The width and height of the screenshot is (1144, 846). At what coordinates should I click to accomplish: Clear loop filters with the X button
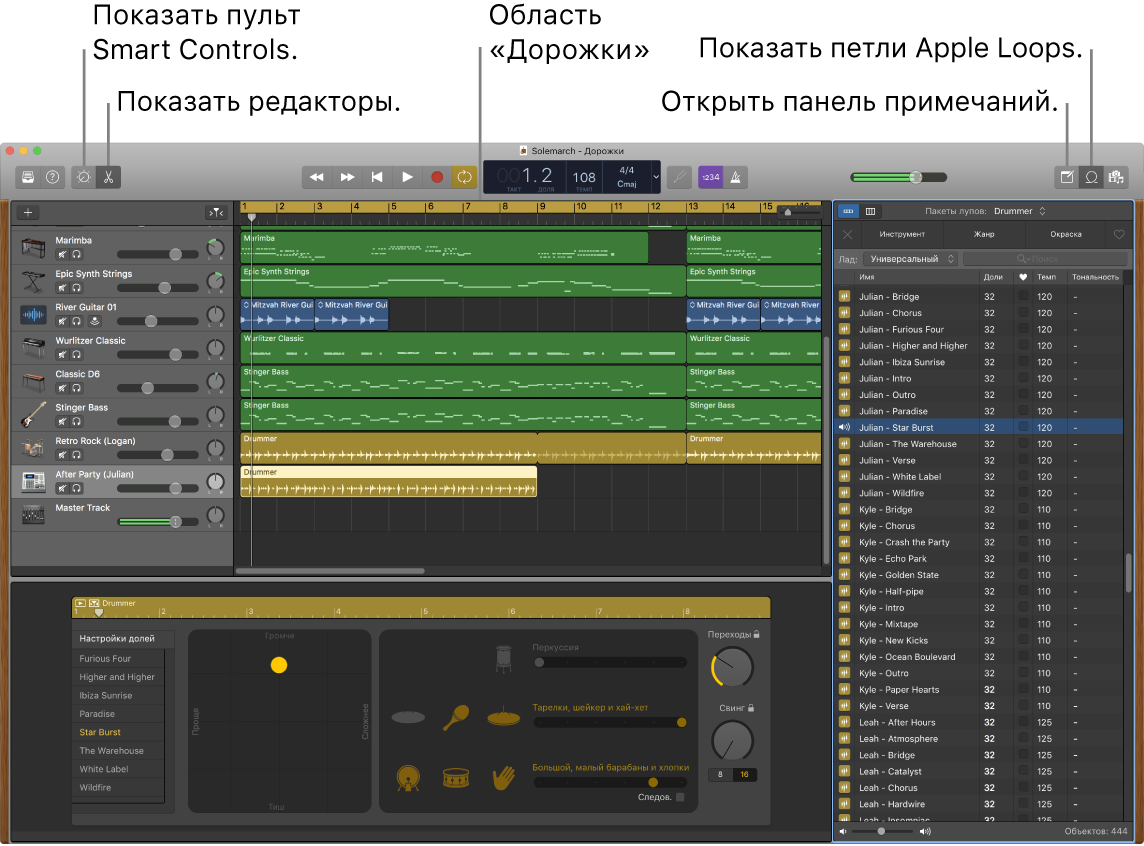(x=848, y=234)
